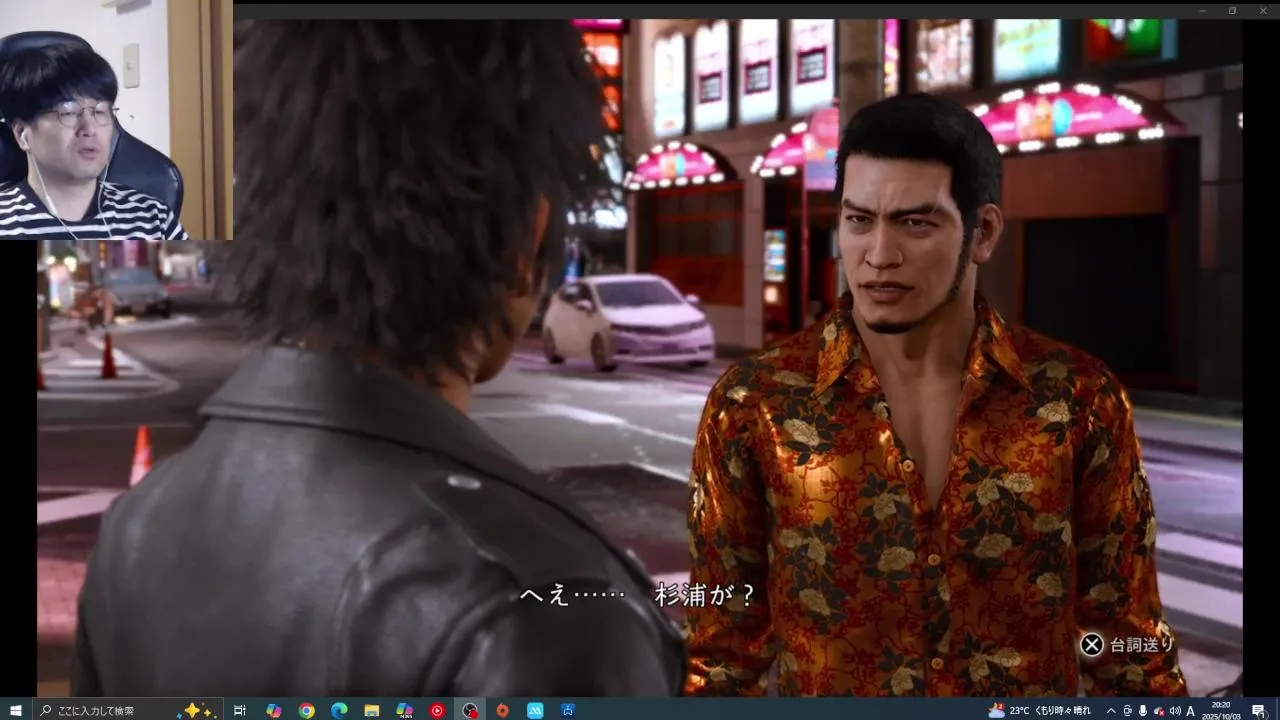Click the microphone tray icon
This screenshot has height=720, width=1280.
click(1143, 710)
